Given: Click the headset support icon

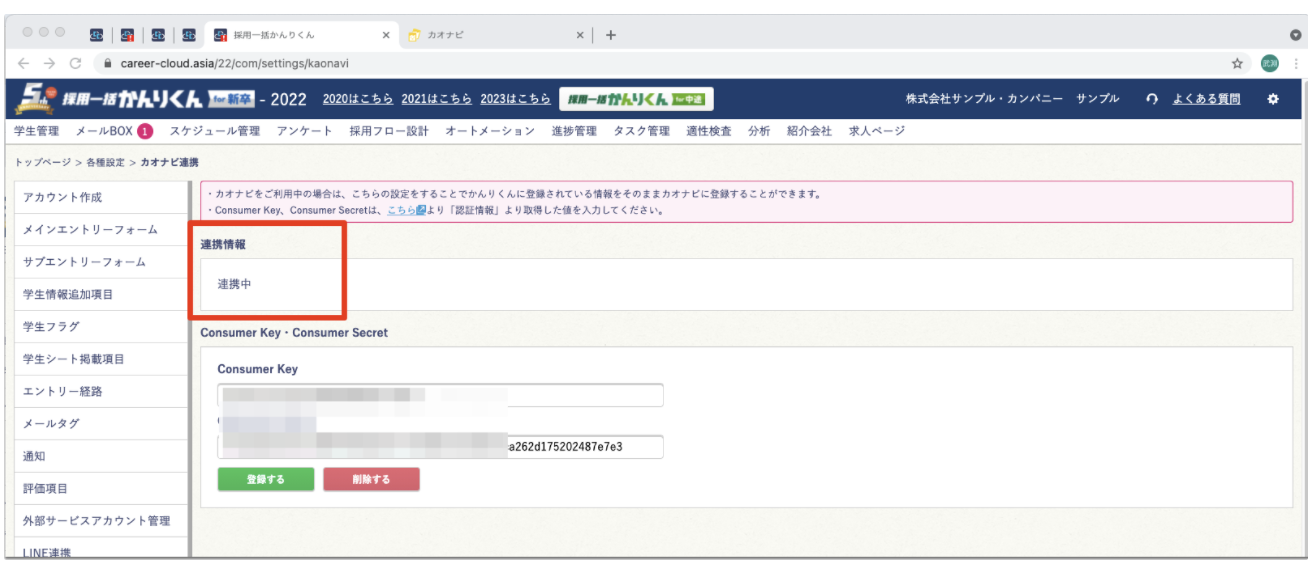Looking at the screenshot, I should point(1152,99).
